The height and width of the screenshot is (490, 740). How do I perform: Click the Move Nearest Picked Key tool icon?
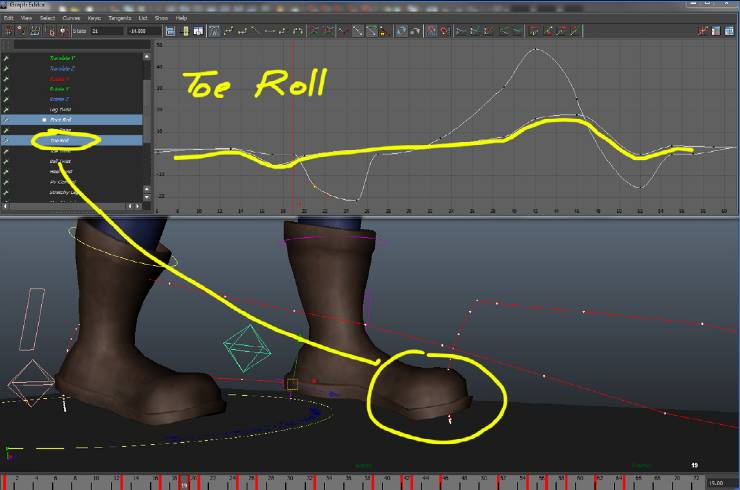pos(9,31)
